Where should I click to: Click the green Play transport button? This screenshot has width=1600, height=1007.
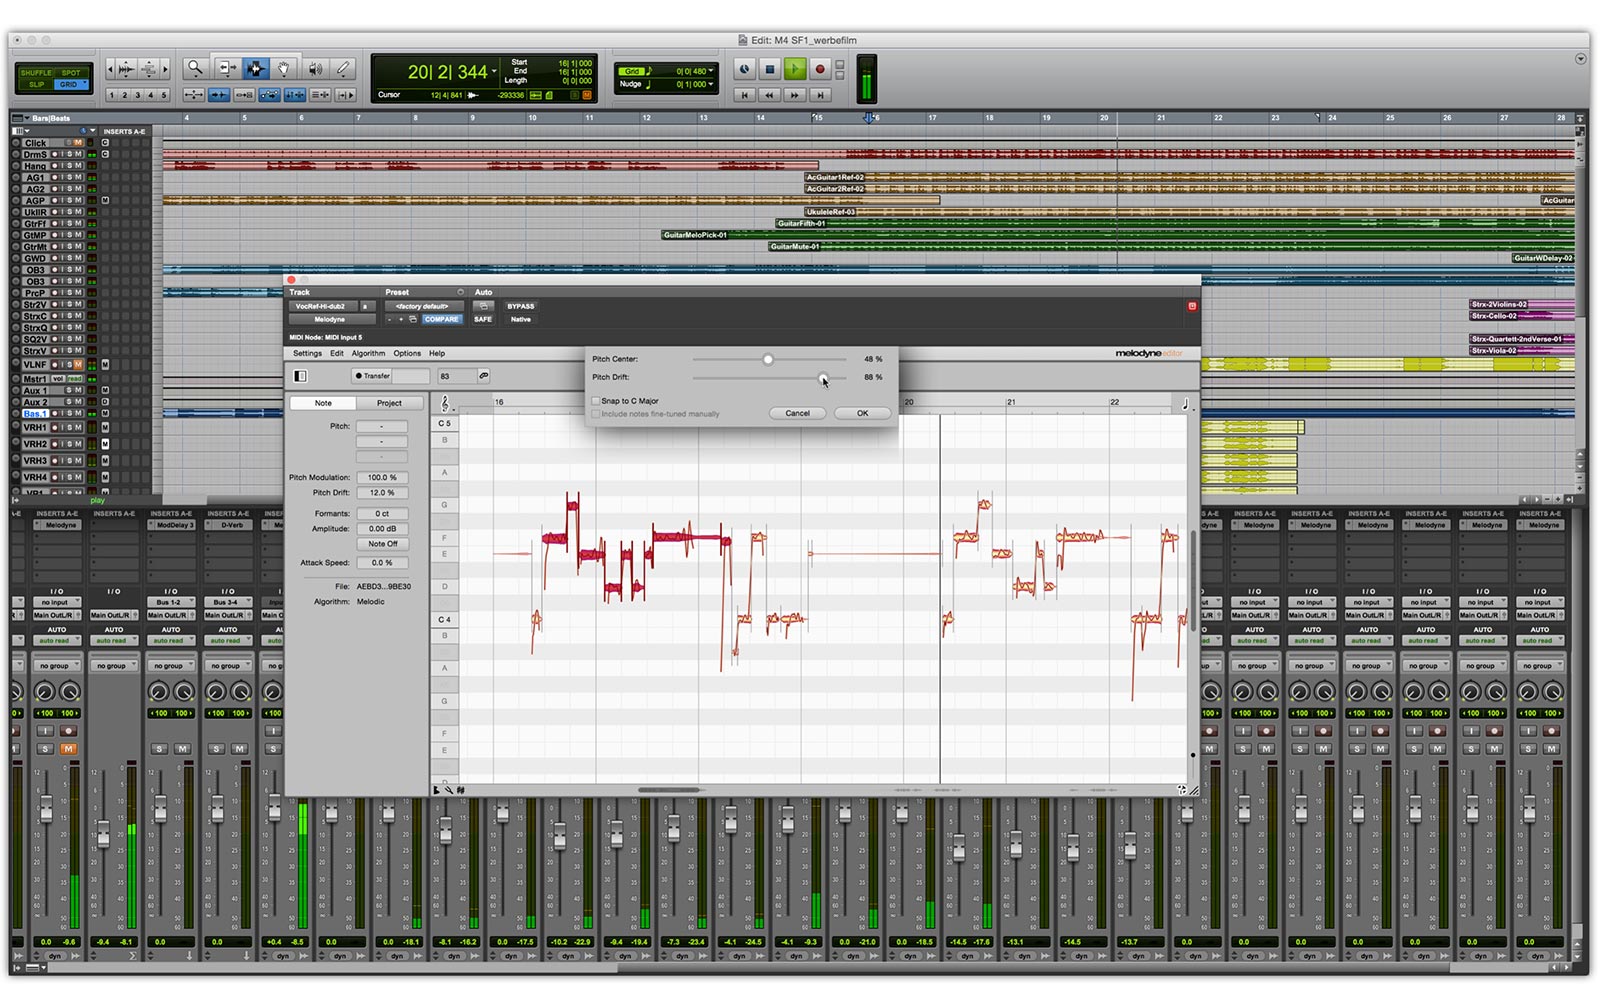click(795, 69)
